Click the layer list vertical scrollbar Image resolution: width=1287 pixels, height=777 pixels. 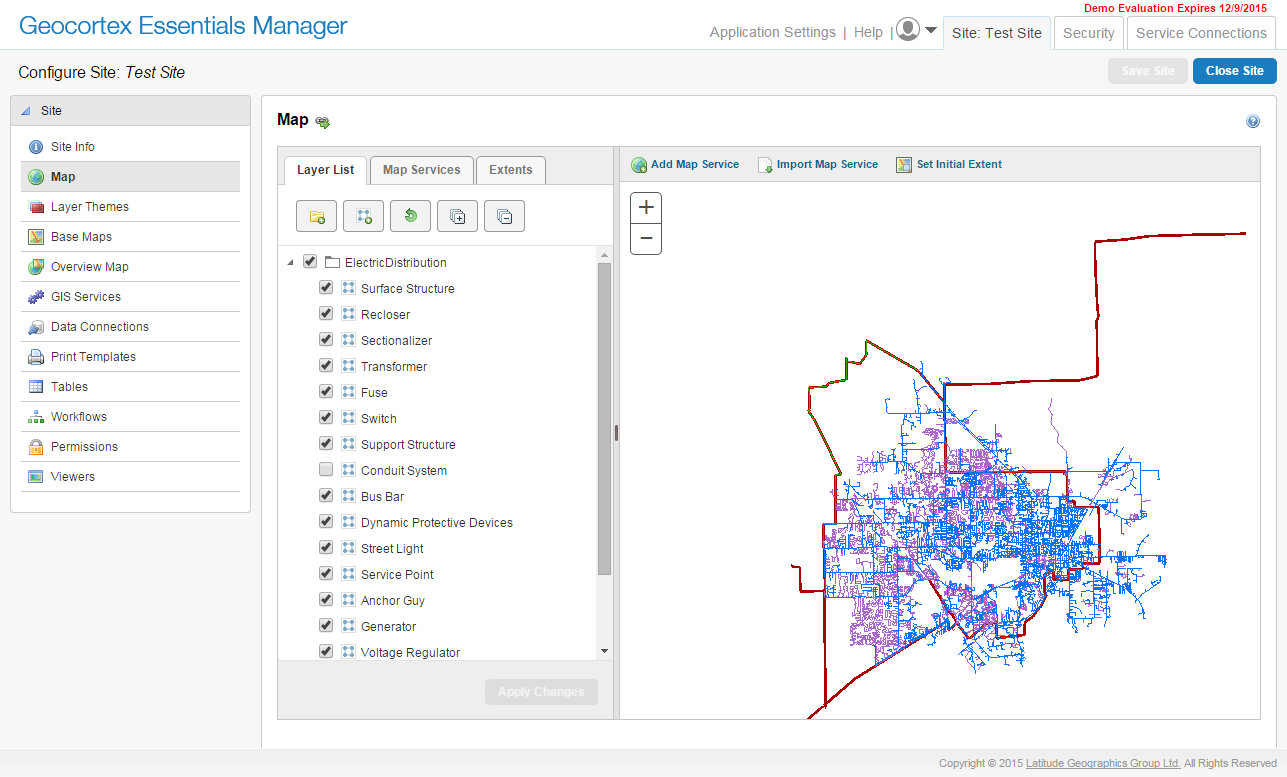click(x=604, y=420)
